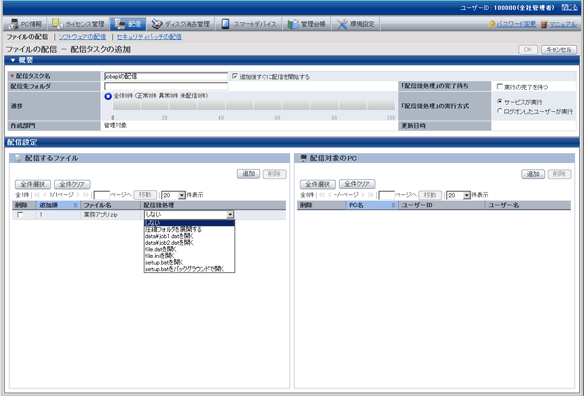The width and height of the screenshot is (584, 396).
Task: Click the 配信先フォルダ input field
Action: (166, 86)
